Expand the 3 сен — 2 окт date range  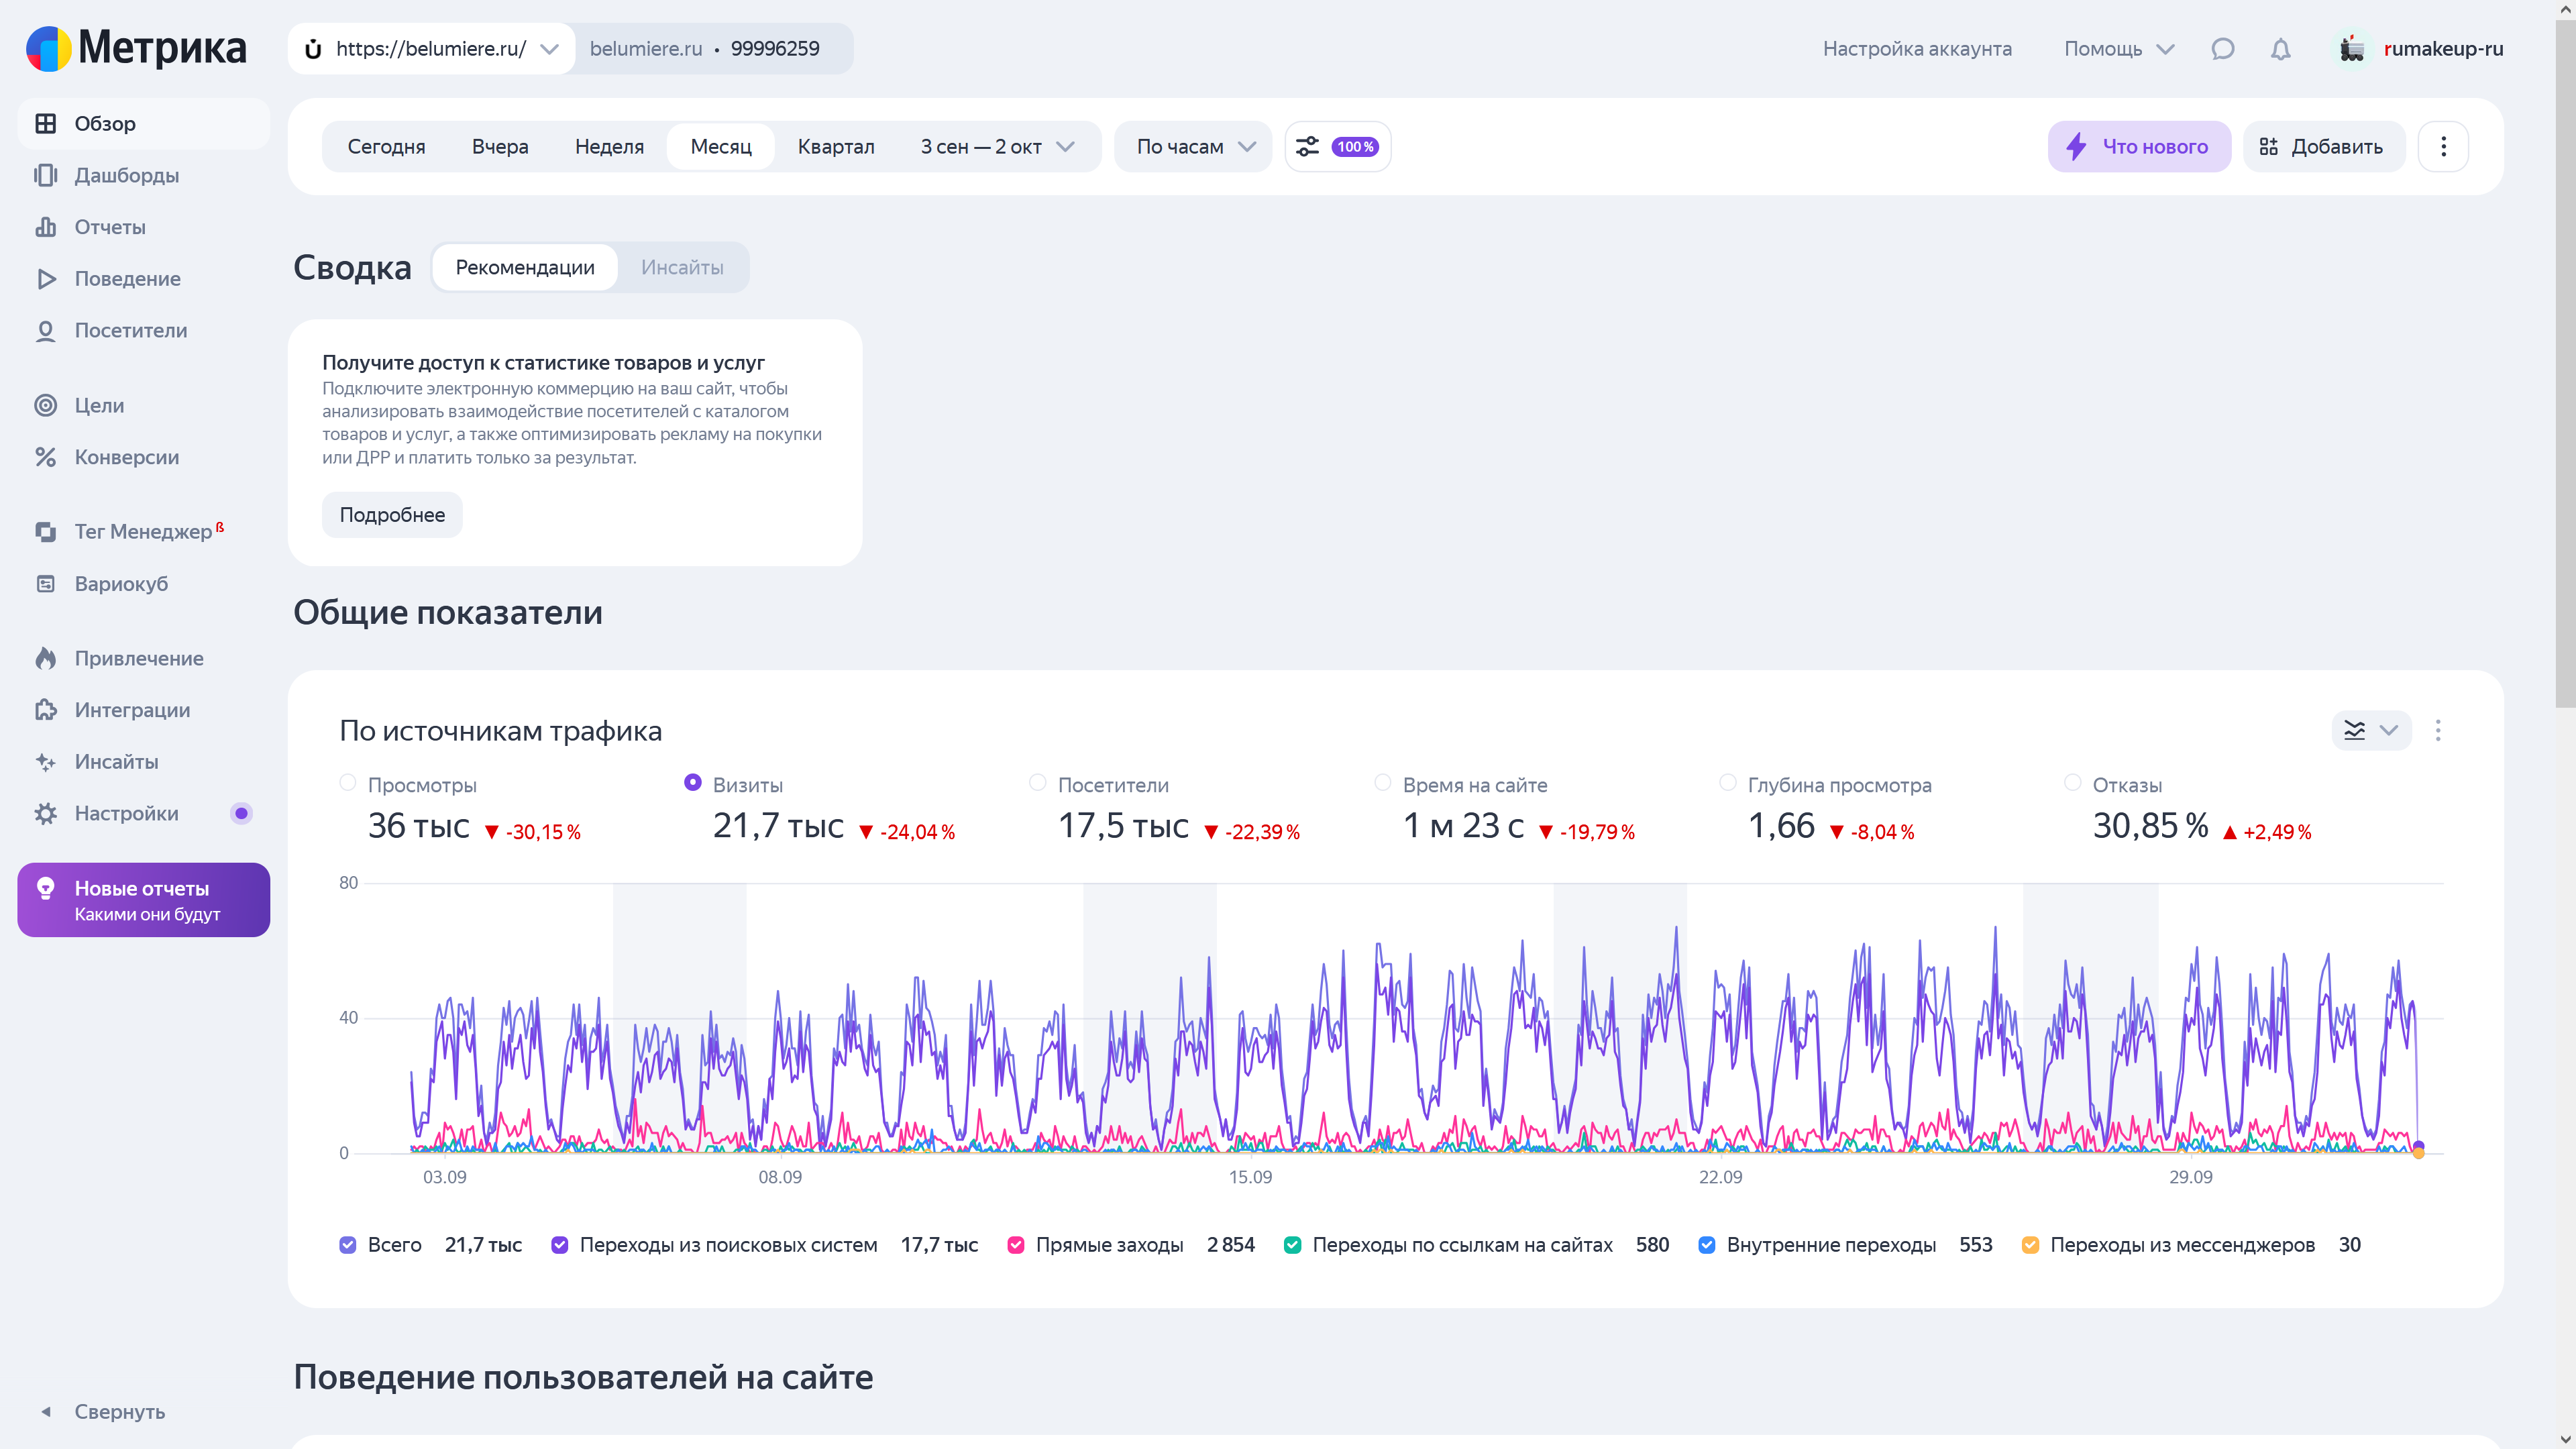pos(997,147)
